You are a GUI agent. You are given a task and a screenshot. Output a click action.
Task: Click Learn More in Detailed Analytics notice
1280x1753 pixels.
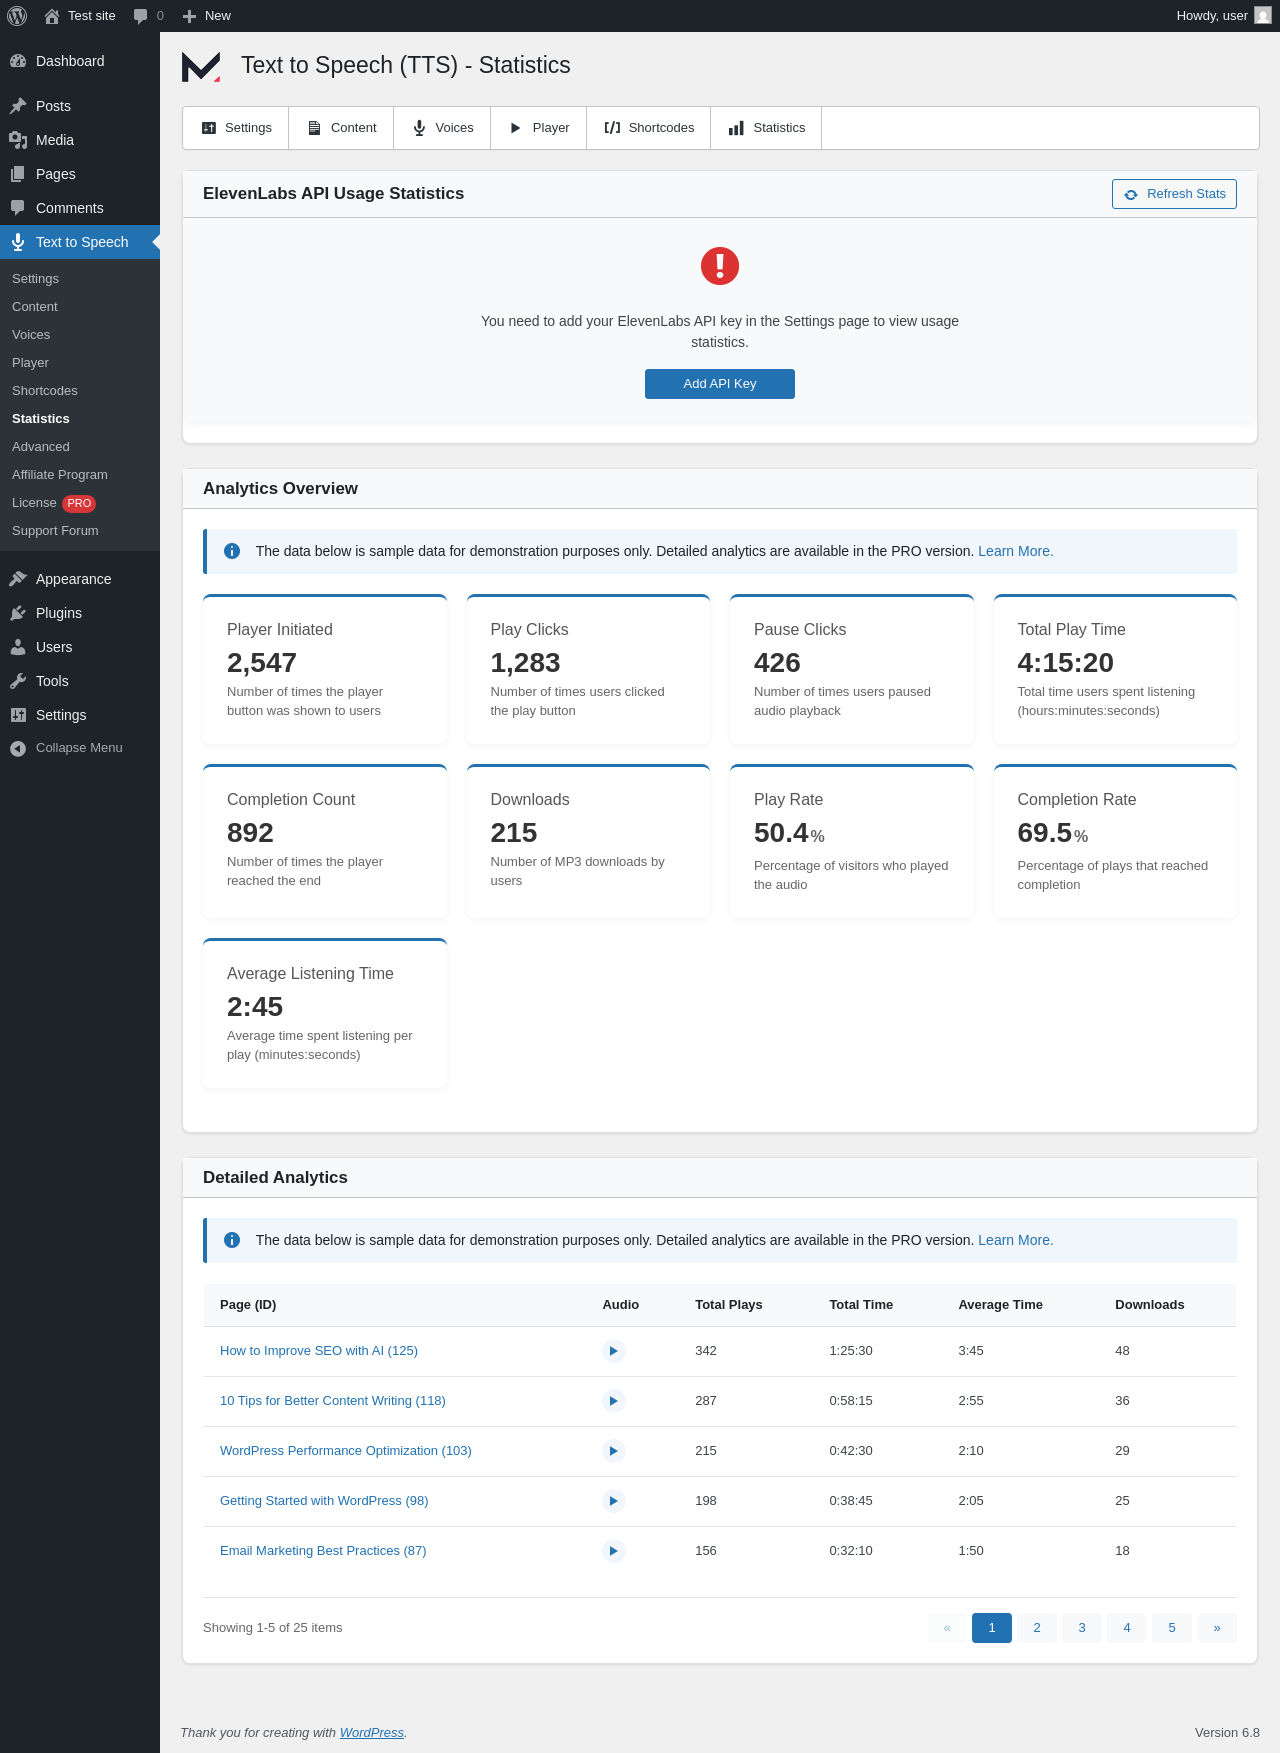coord(1015,1240)
